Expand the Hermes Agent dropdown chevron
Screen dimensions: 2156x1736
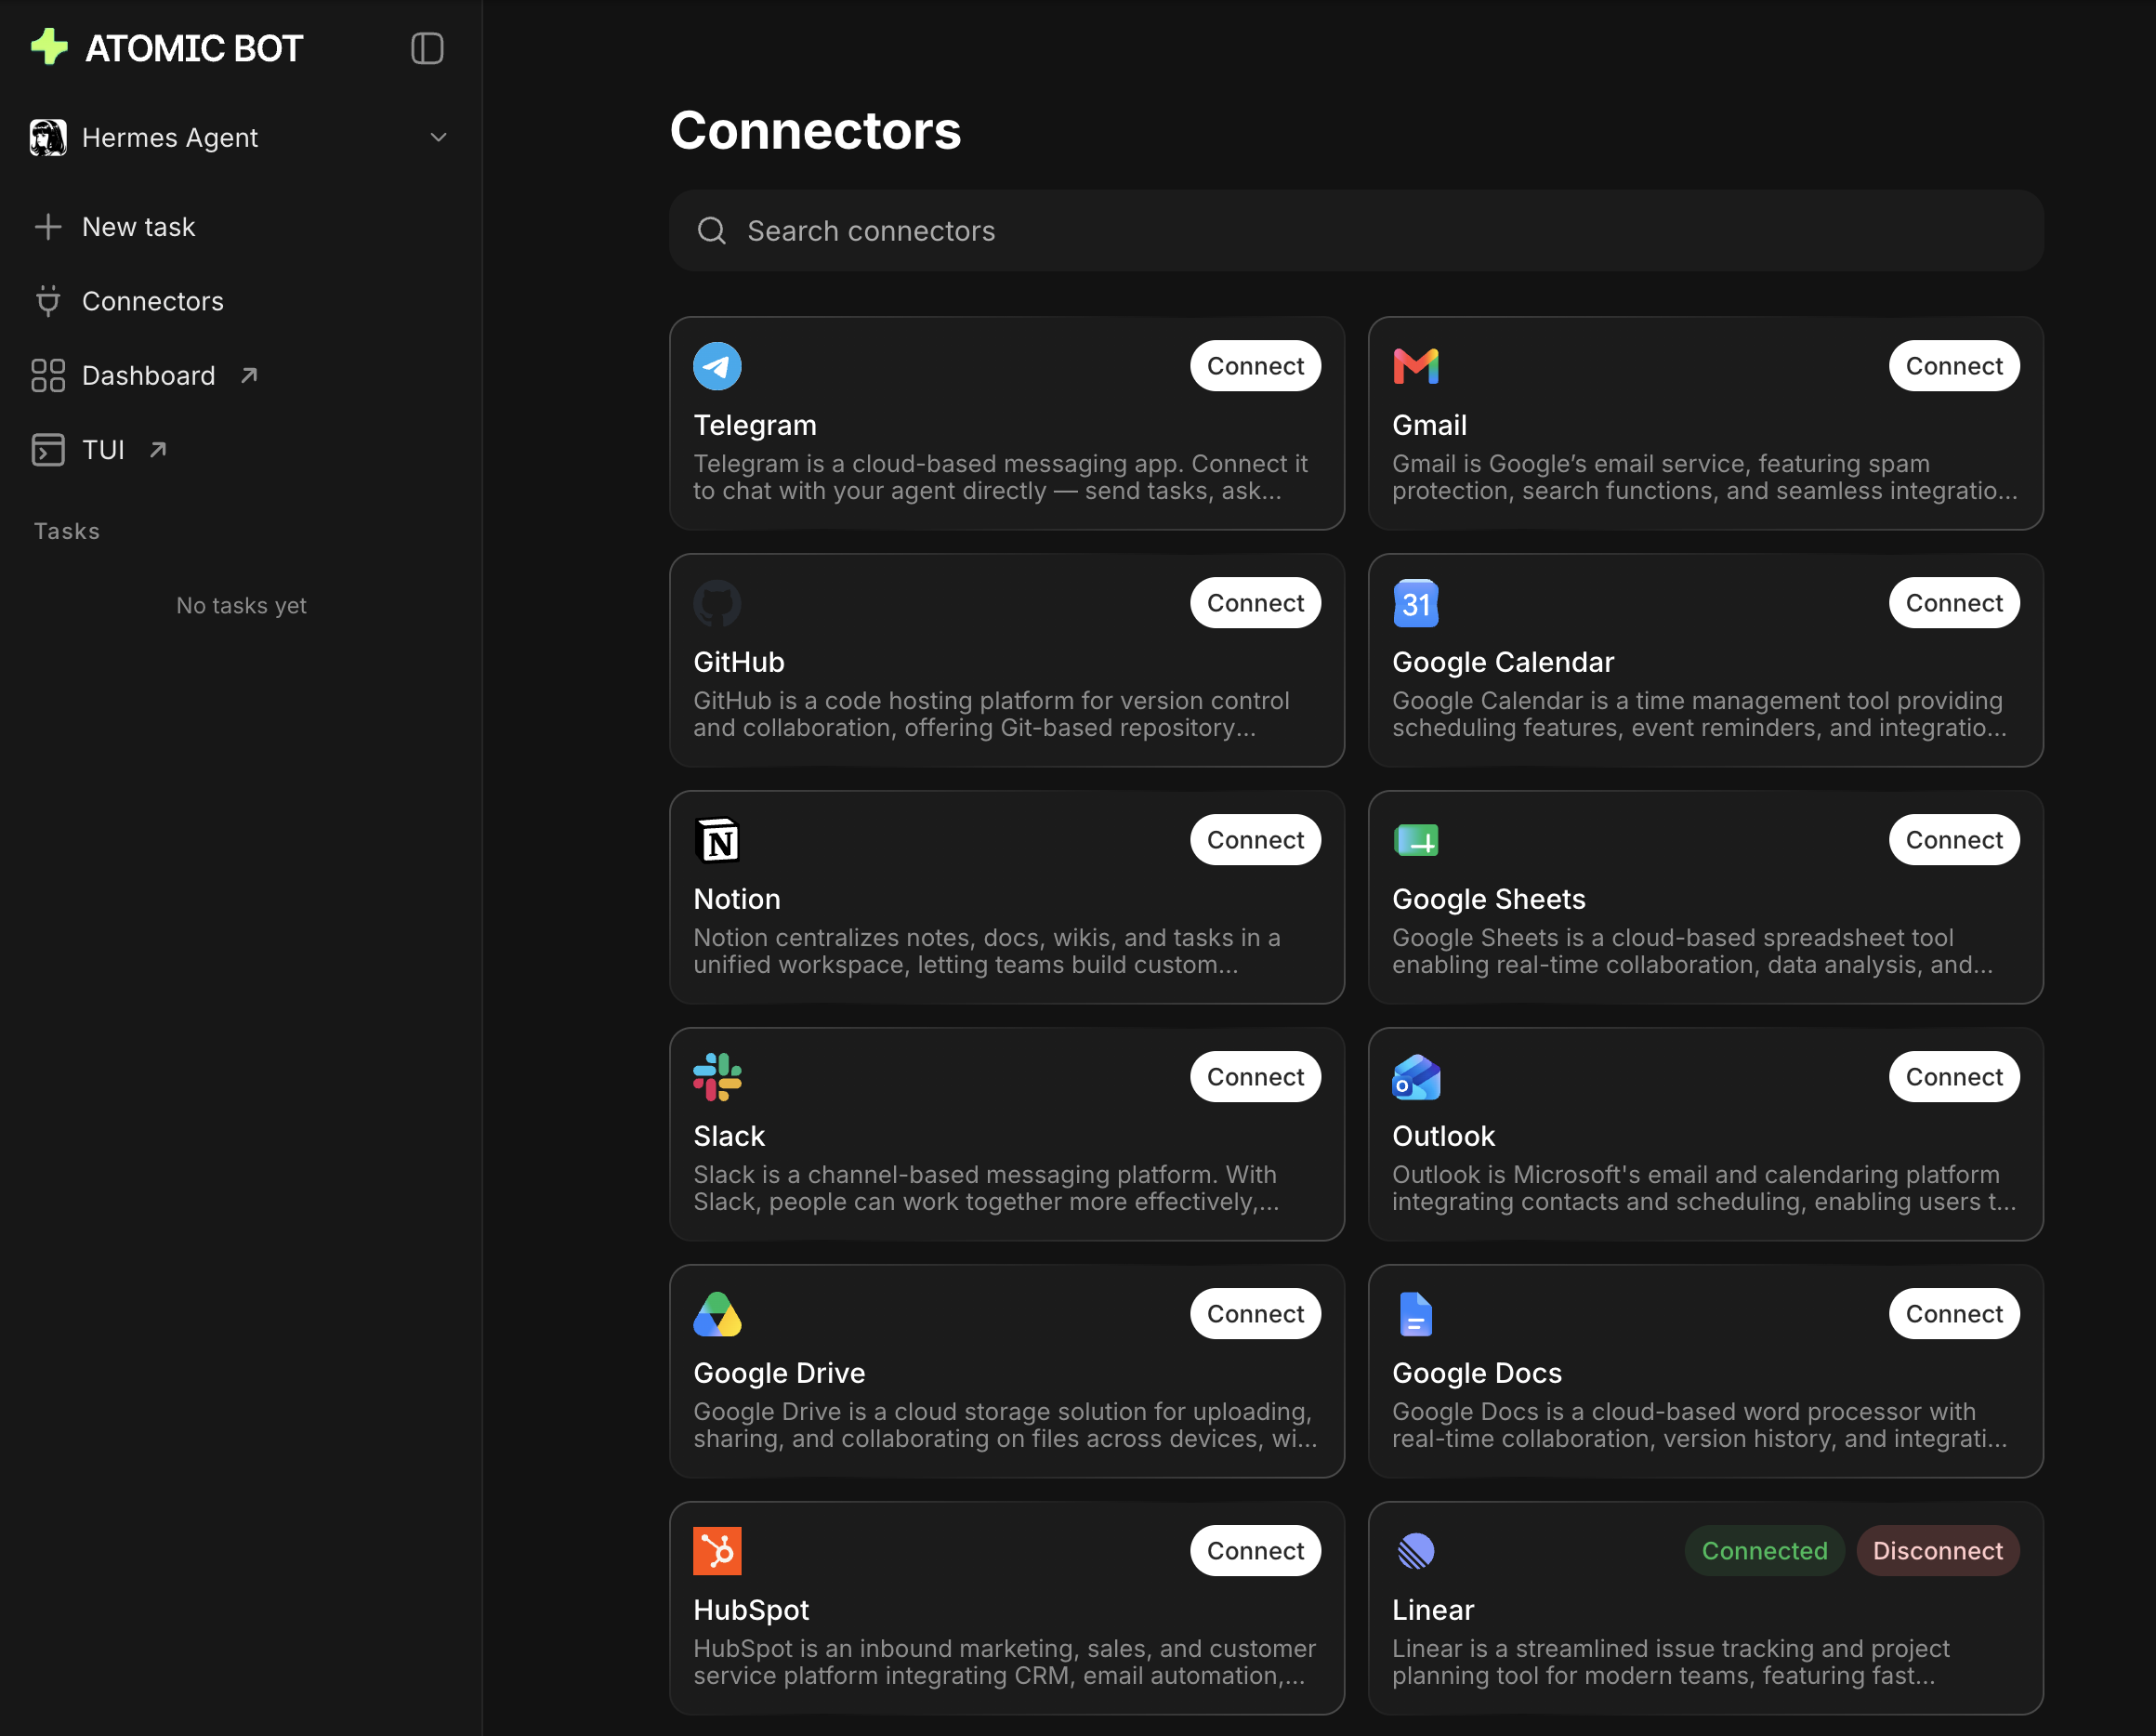tap(438, 138)
